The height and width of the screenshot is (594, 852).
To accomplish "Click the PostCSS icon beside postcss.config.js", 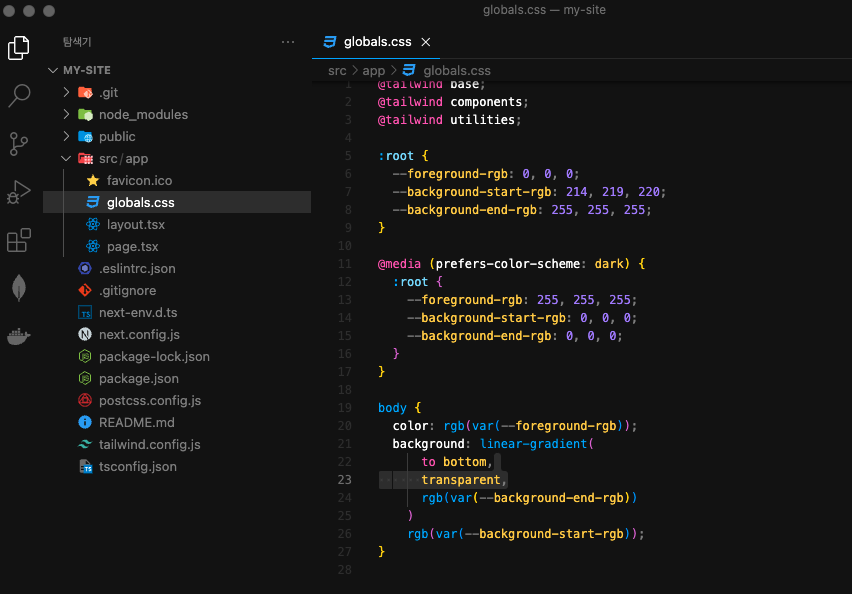I will point(85,401).
